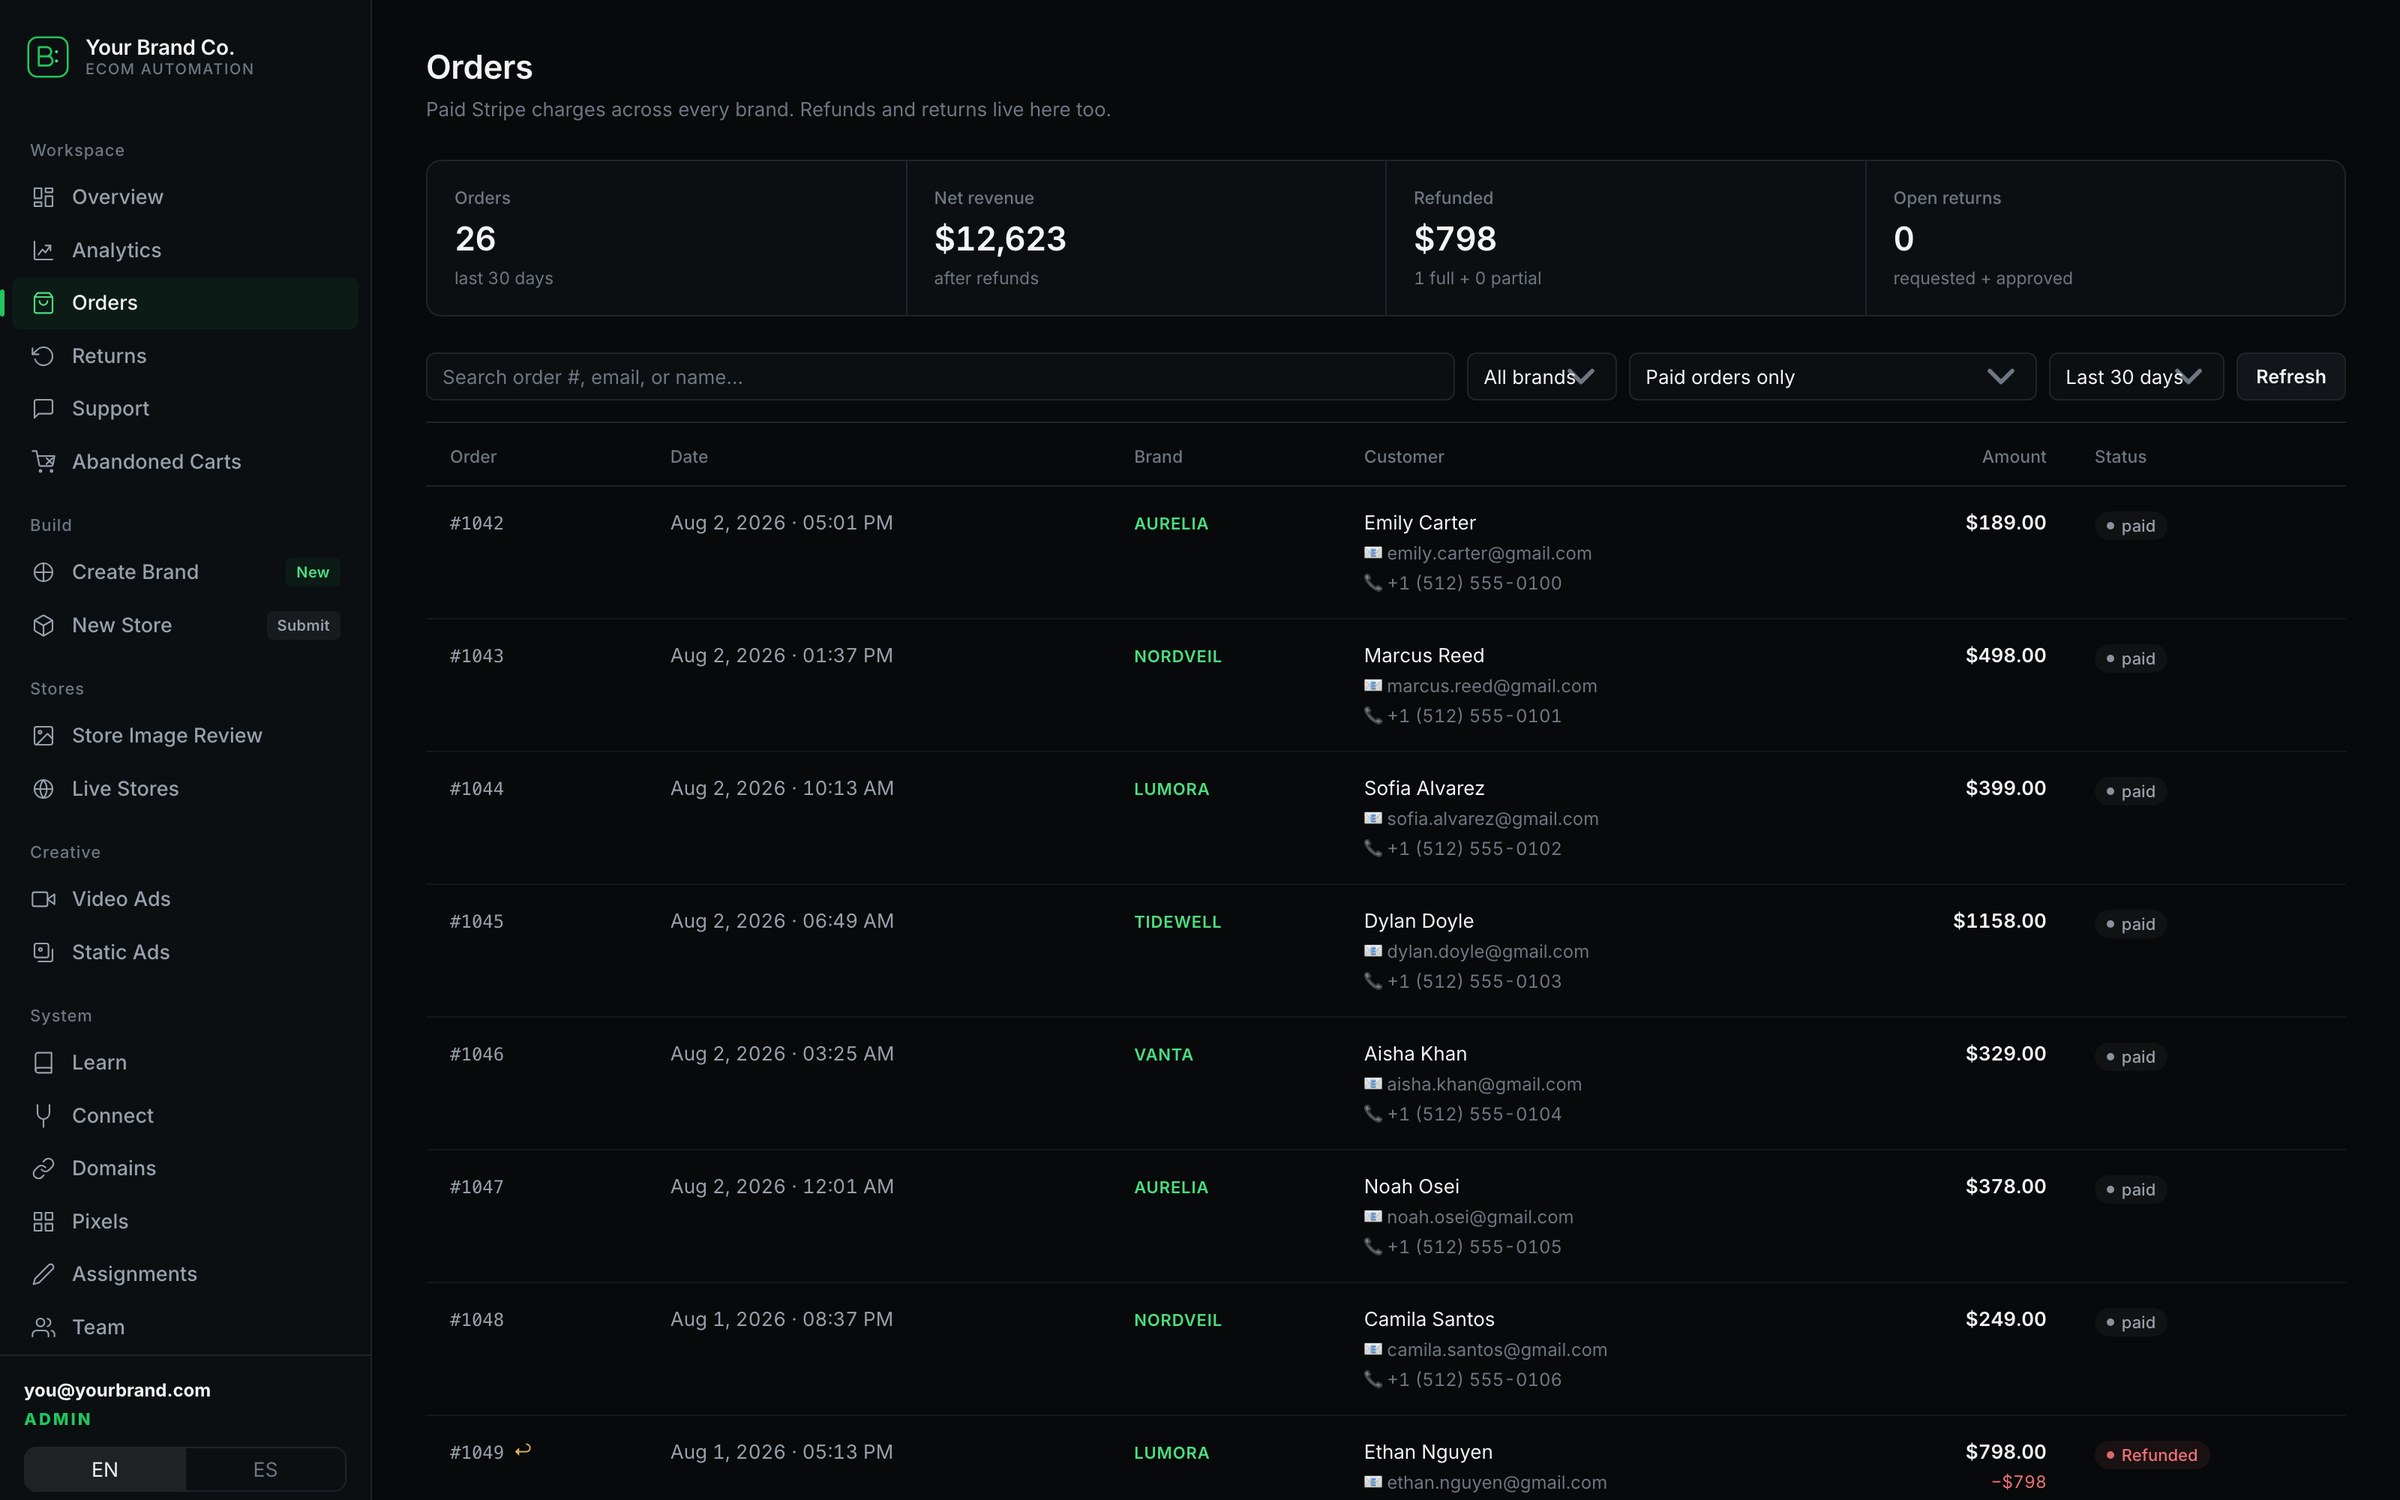Click the Submit badge on New Store
2400x1500 pixels.
[303, 625]
